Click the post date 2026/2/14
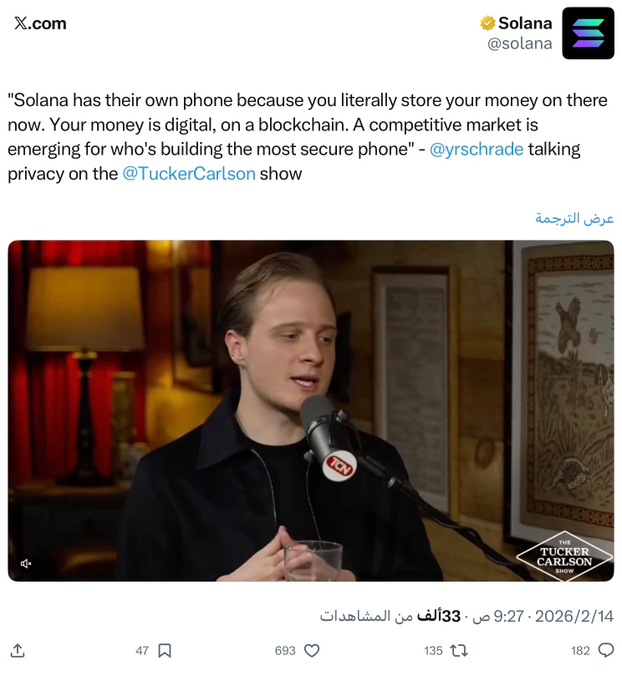This screenshot has height=676, width=622. point(574,616)
